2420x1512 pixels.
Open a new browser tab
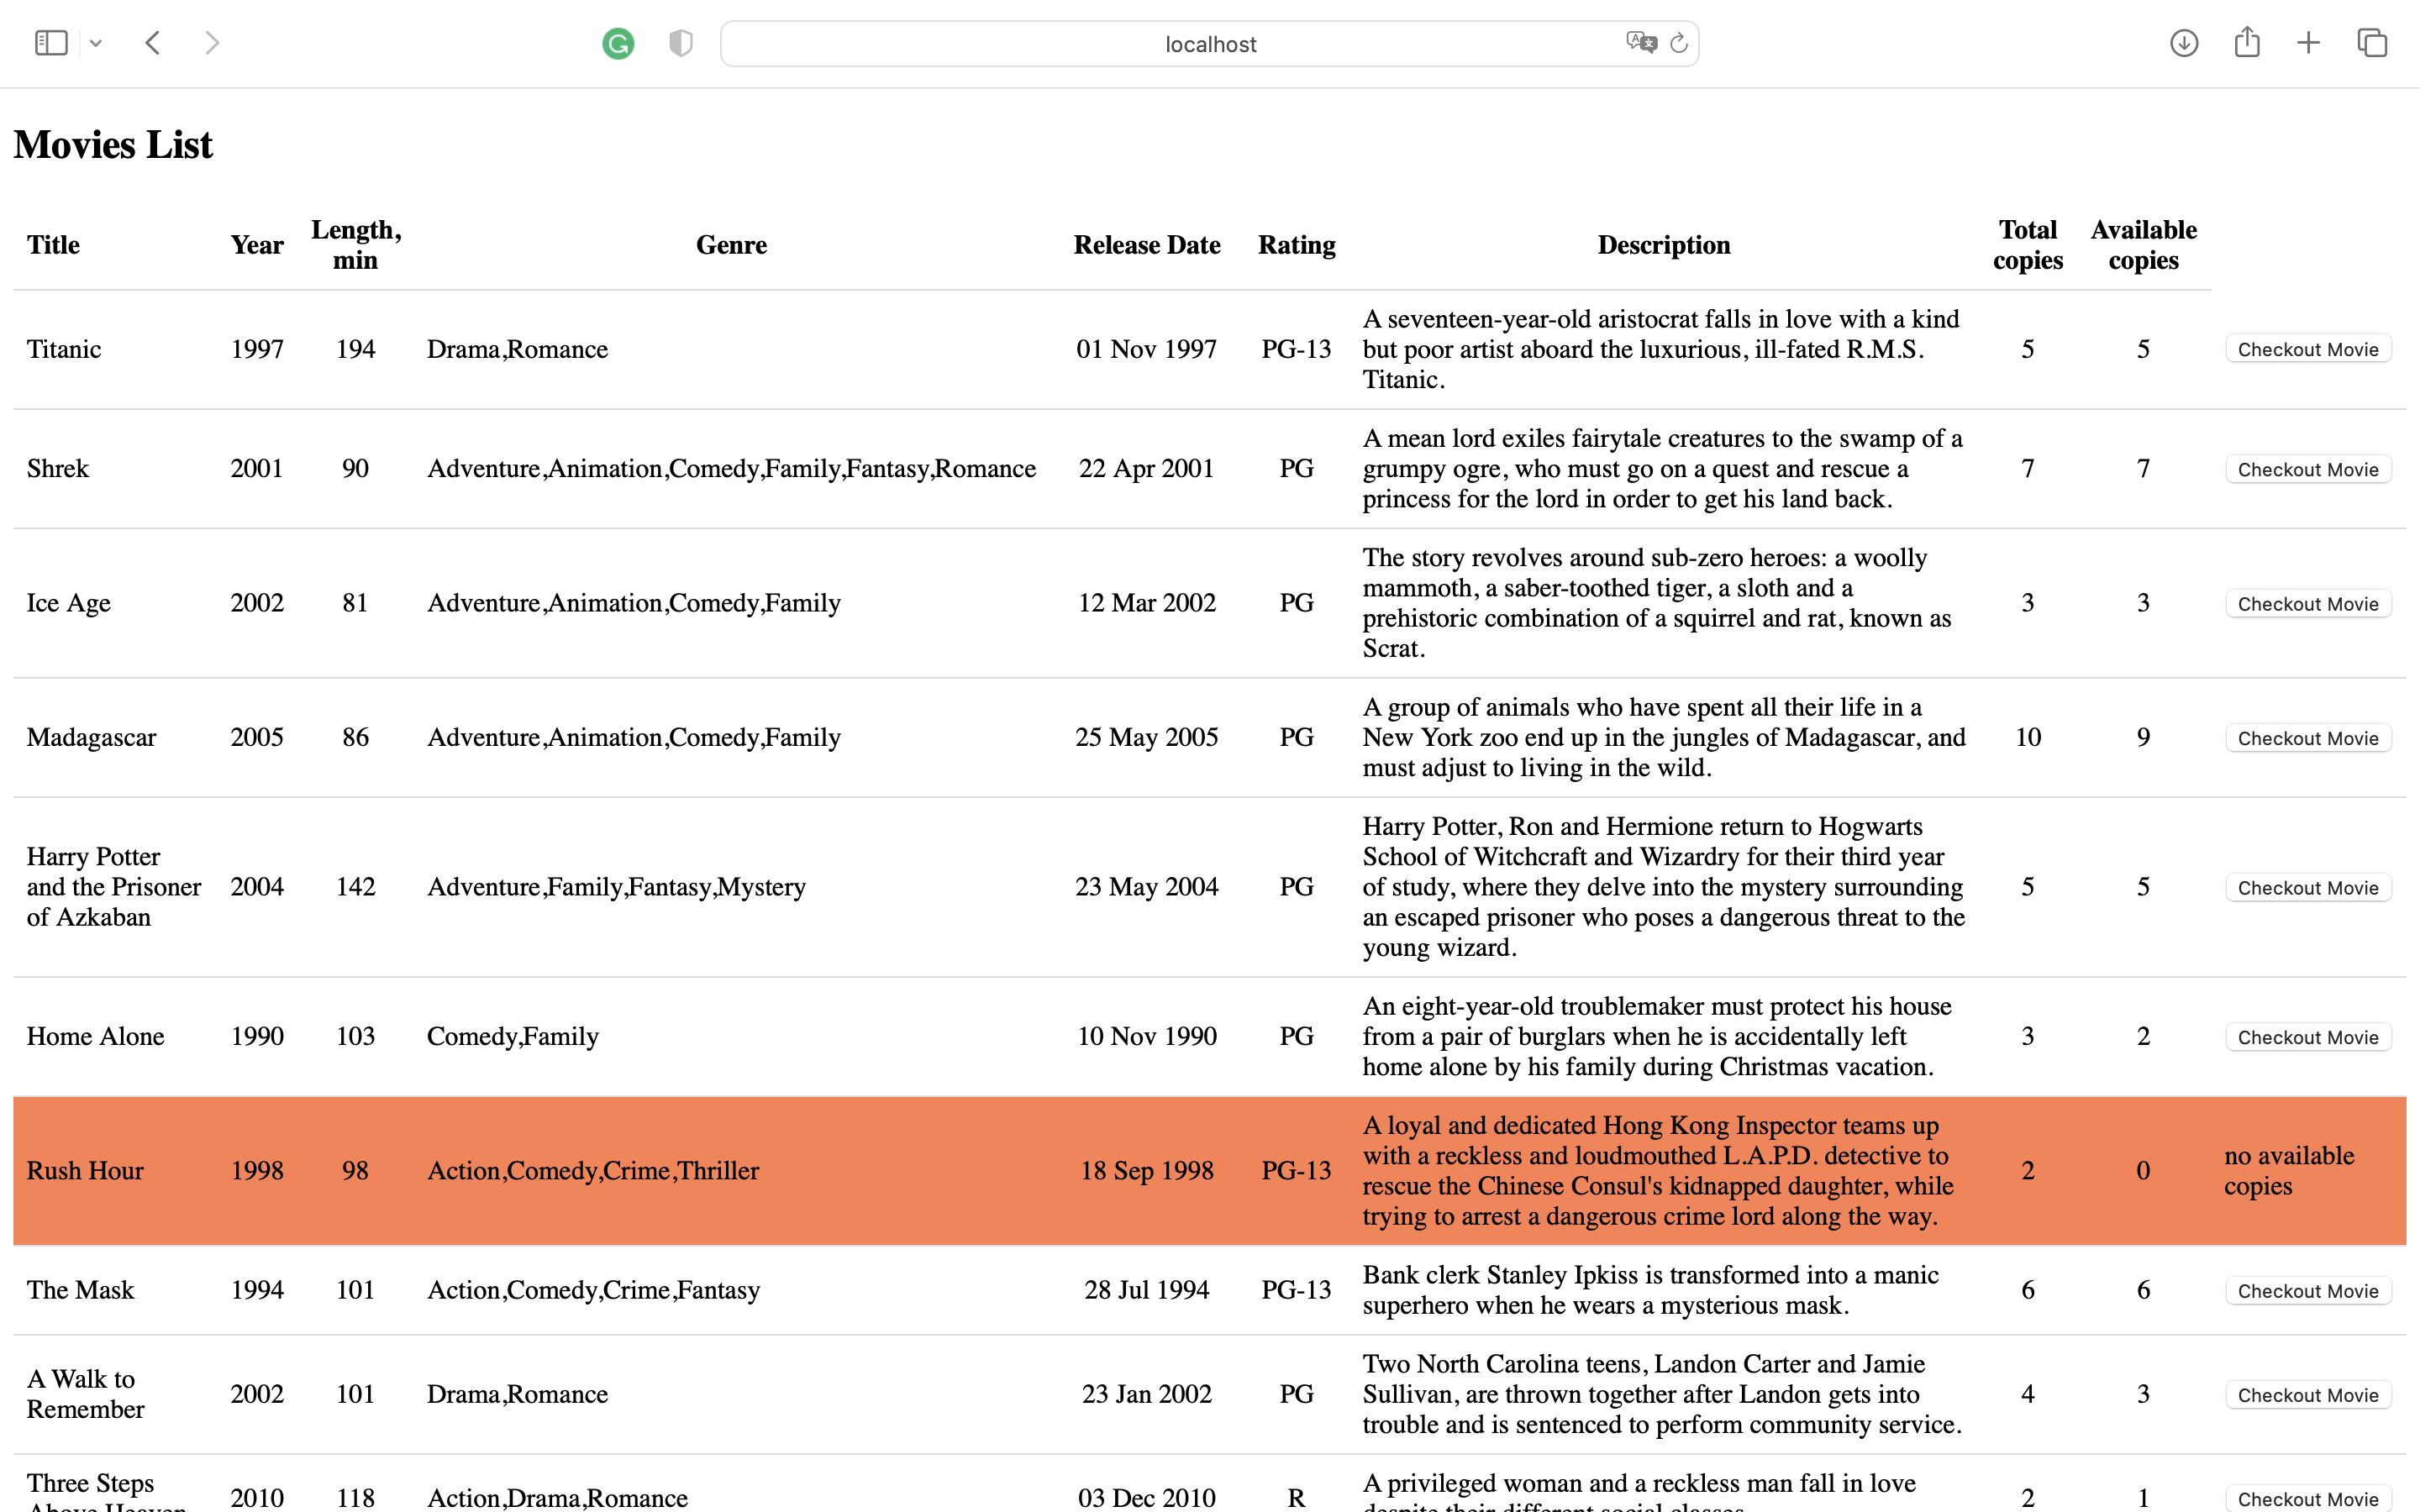[x=2308, y=43]
